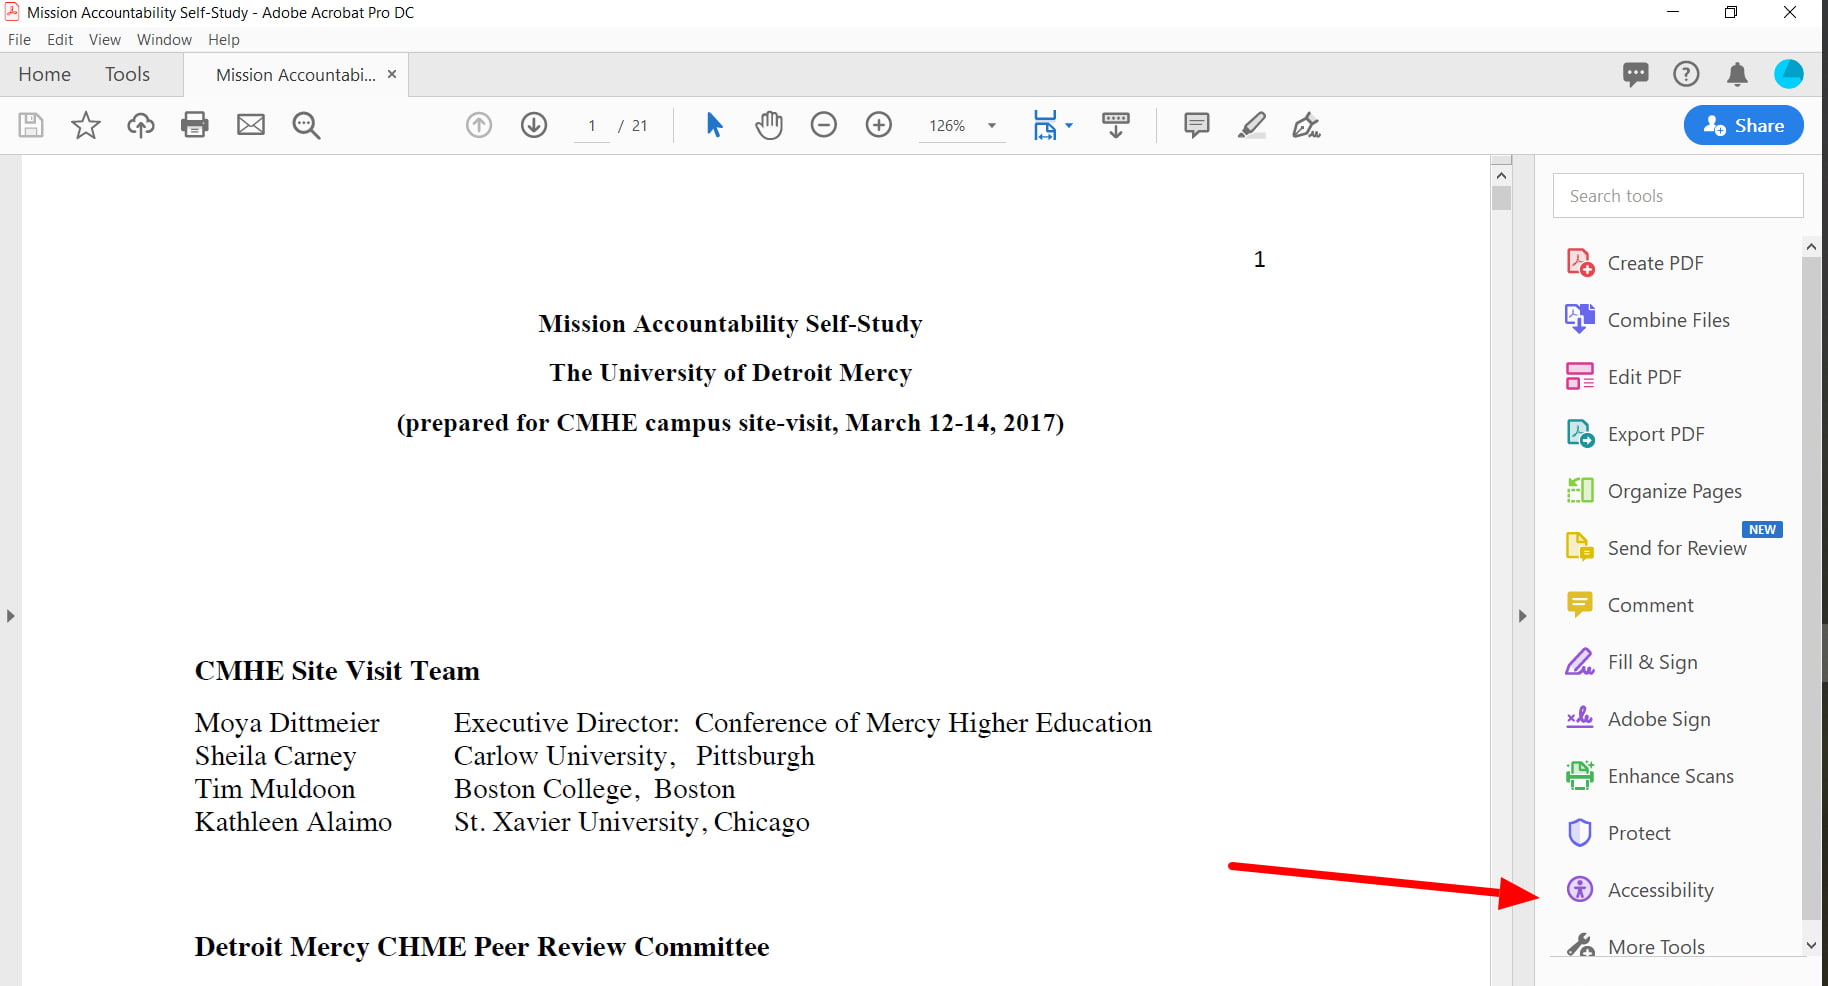Image resolution: width=1828 pixels, height=986 pixels.
Task: Go to previous page arrow icon
Action: [479, 125]
